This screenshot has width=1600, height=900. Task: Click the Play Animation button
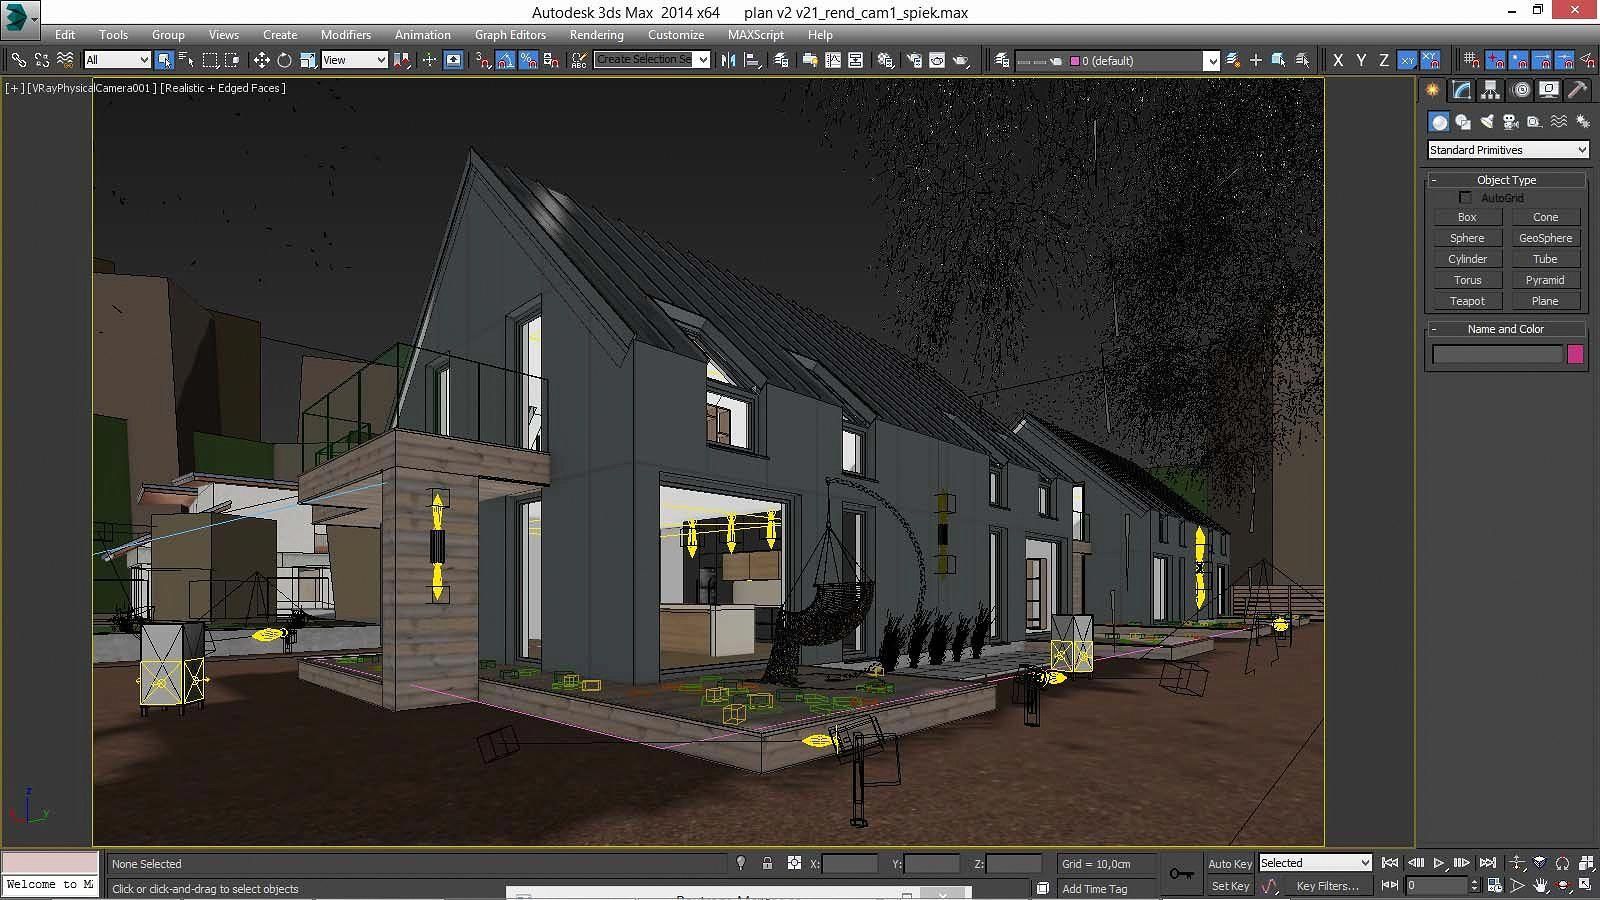click(x=1439, y=863)
